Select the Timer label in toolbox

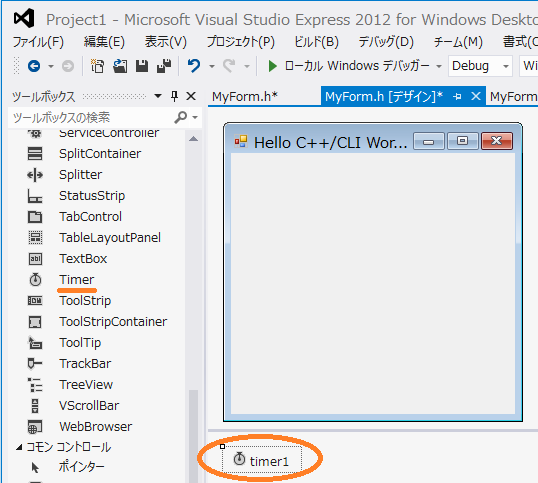coord(76,280)
